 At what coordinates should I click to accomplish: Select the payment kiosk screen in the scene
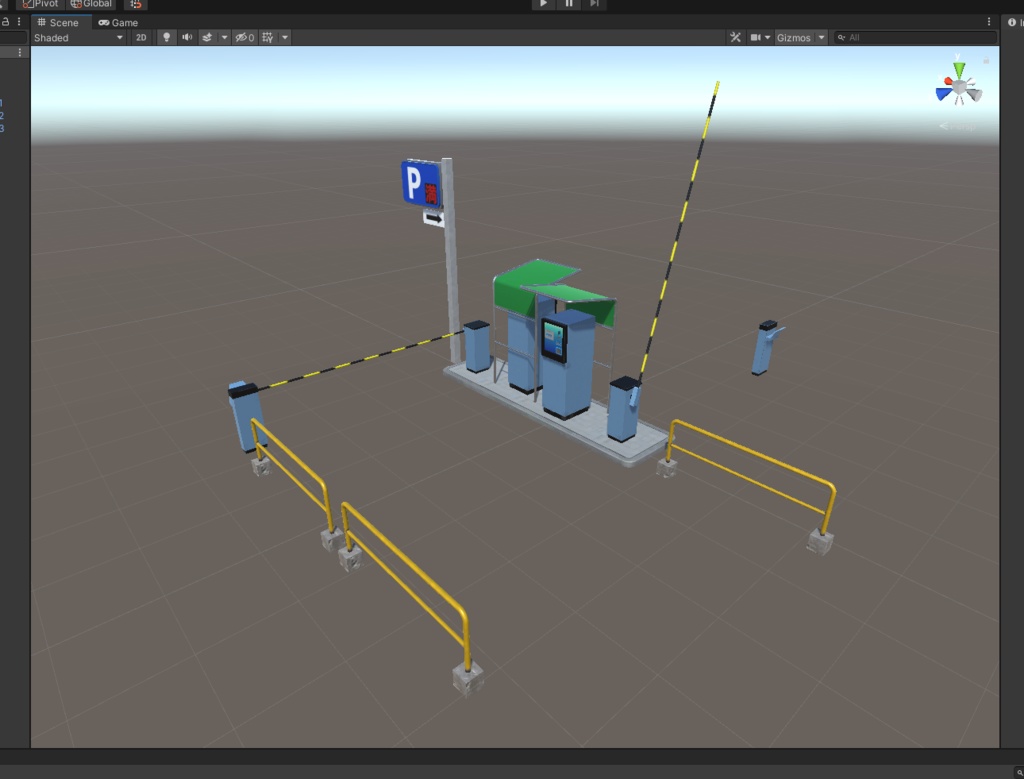(x=554, y=341)
